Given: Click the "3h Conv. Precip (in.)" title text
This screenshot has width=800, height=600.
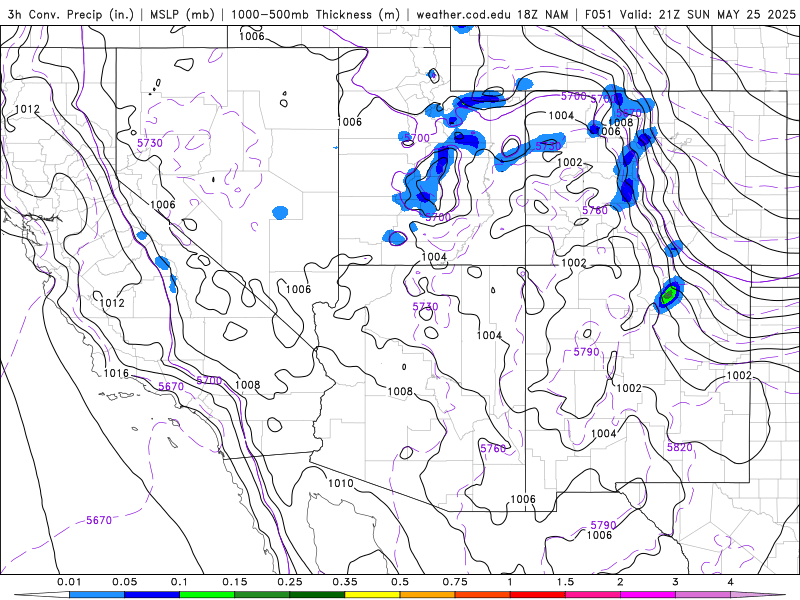Looking at the screenshot, I should [x=71, y=14].
